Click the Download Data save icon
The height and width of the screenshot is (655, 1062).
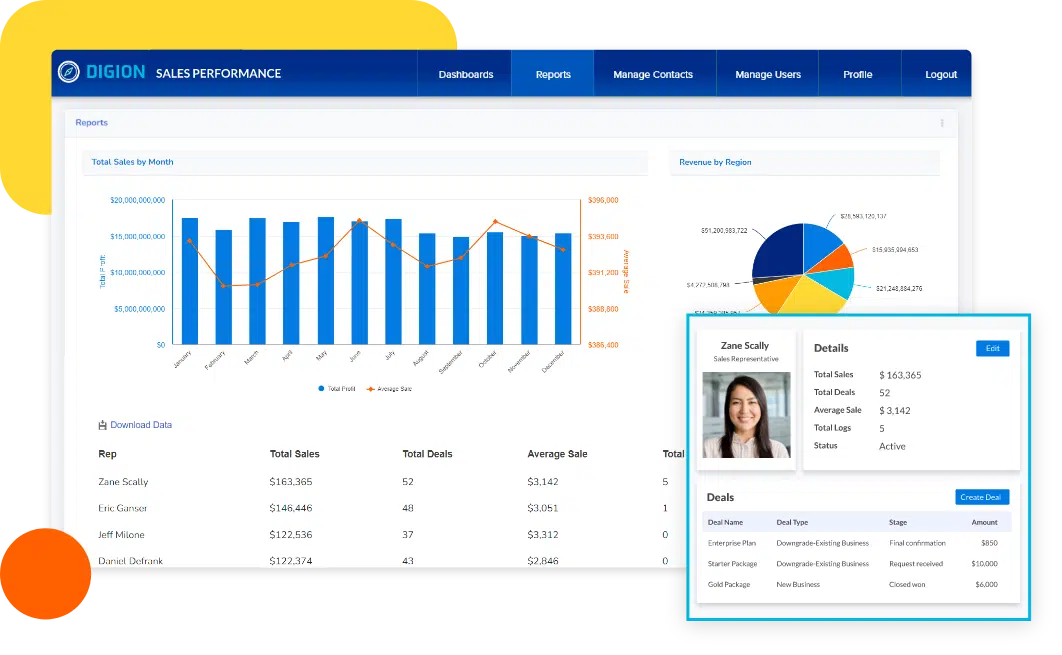coord(102,425)
